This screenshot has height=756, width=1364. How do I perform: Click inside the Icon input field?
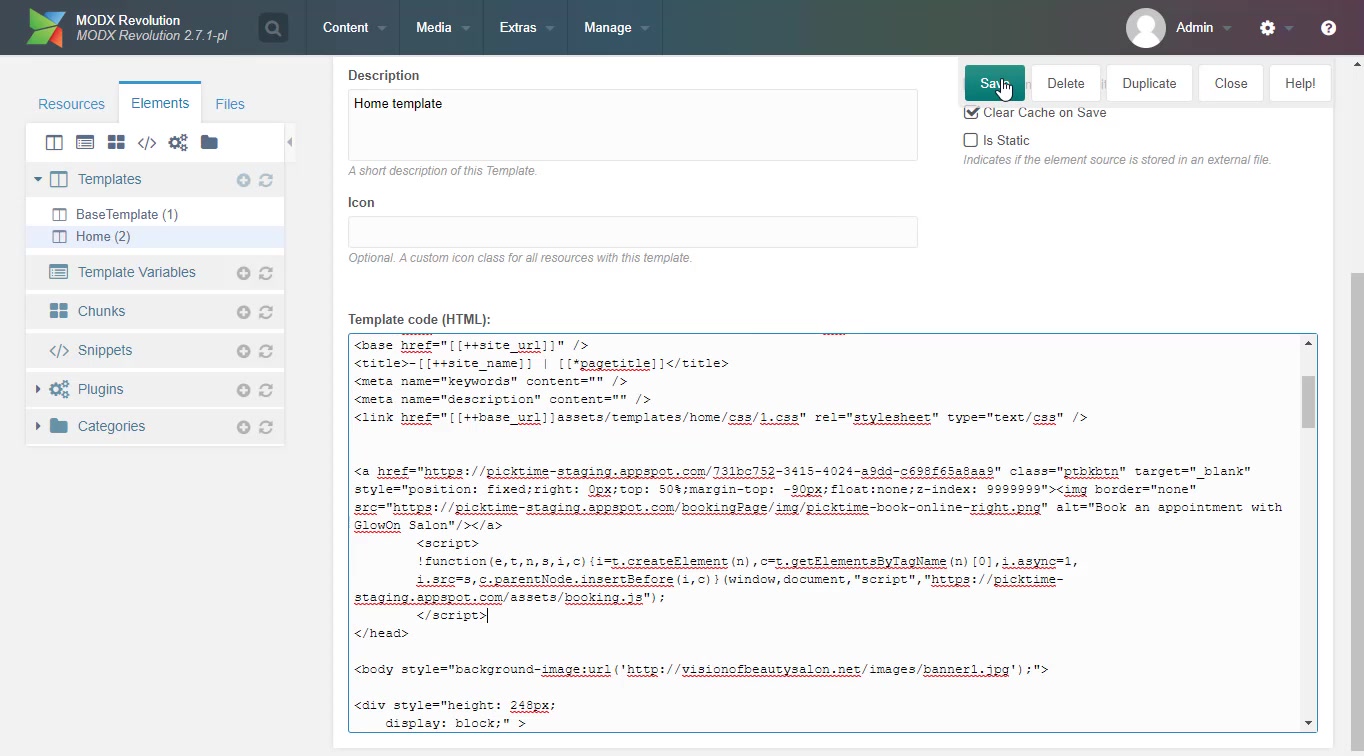(x=632, y=232)
